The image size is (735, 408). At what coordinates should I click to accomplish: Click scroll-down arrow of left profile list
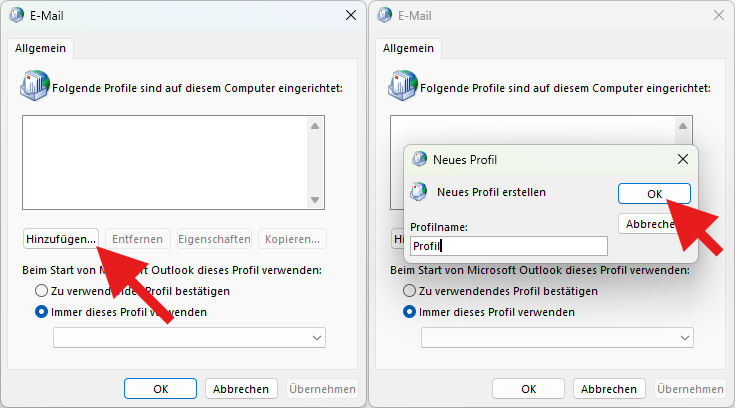pos(315,200)
